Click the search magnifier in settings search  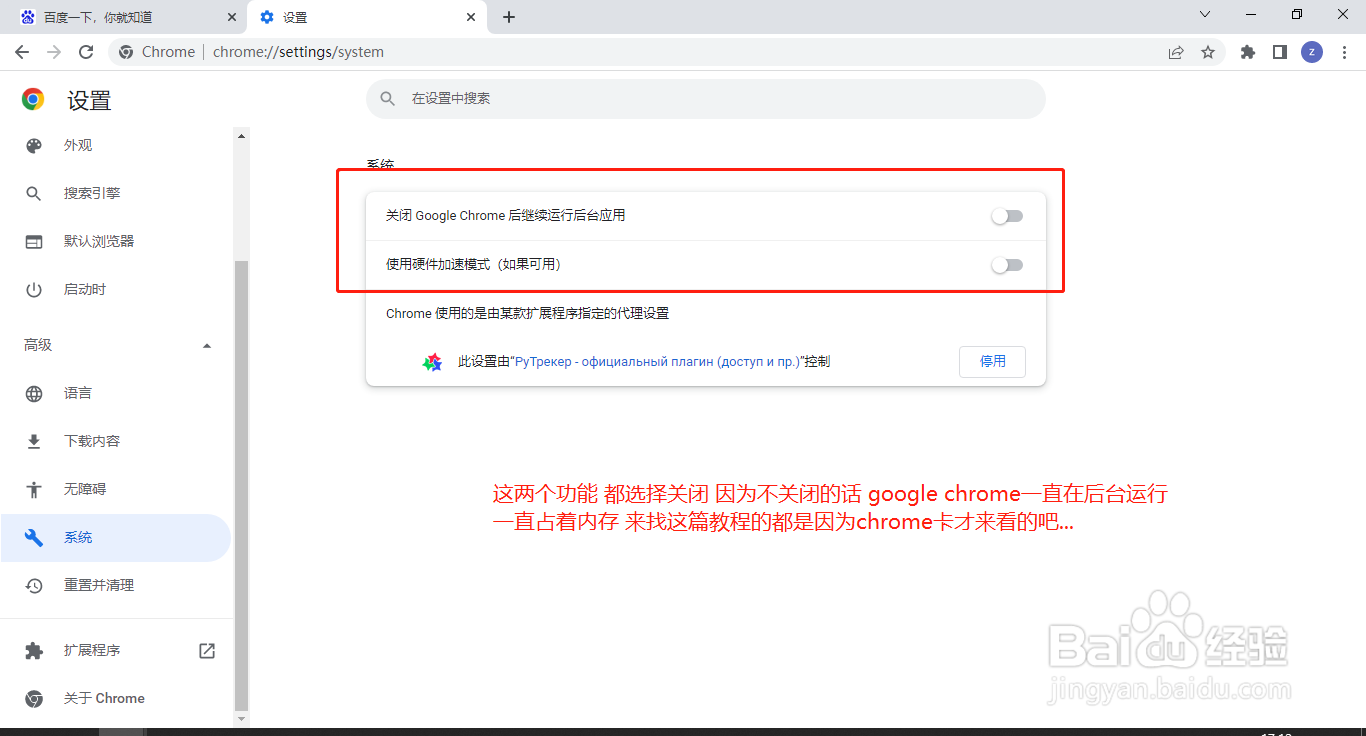pyautogui.click(x=388, y=99)
